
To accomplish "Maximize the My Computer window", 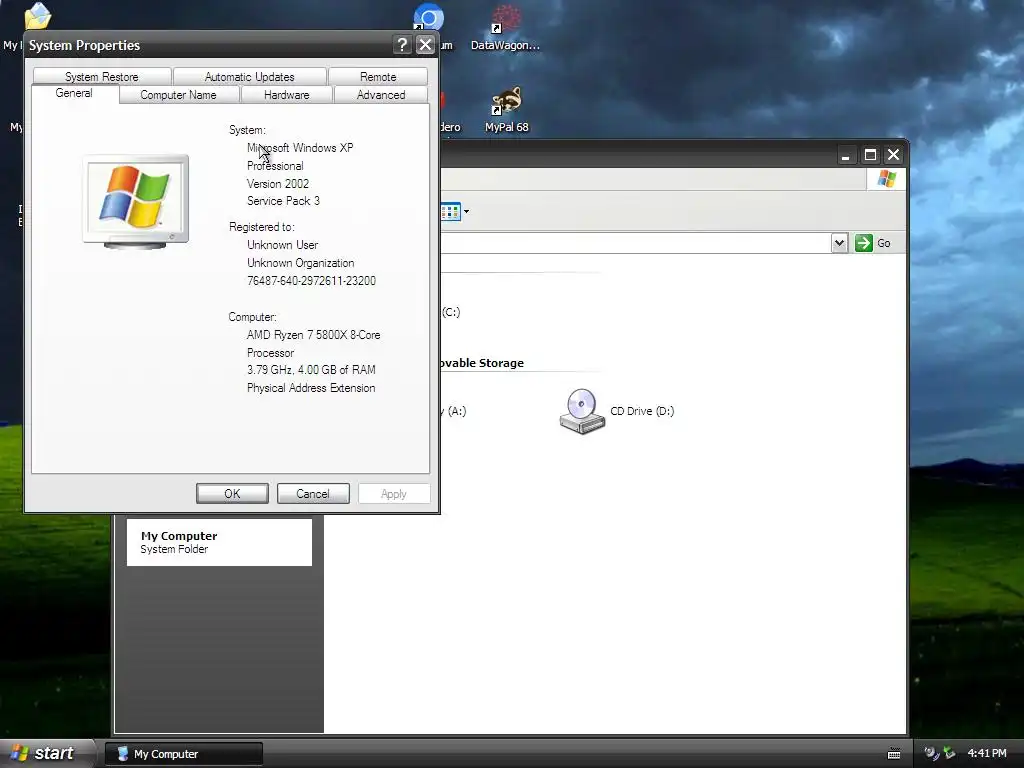I will click(x=870, y=155).
